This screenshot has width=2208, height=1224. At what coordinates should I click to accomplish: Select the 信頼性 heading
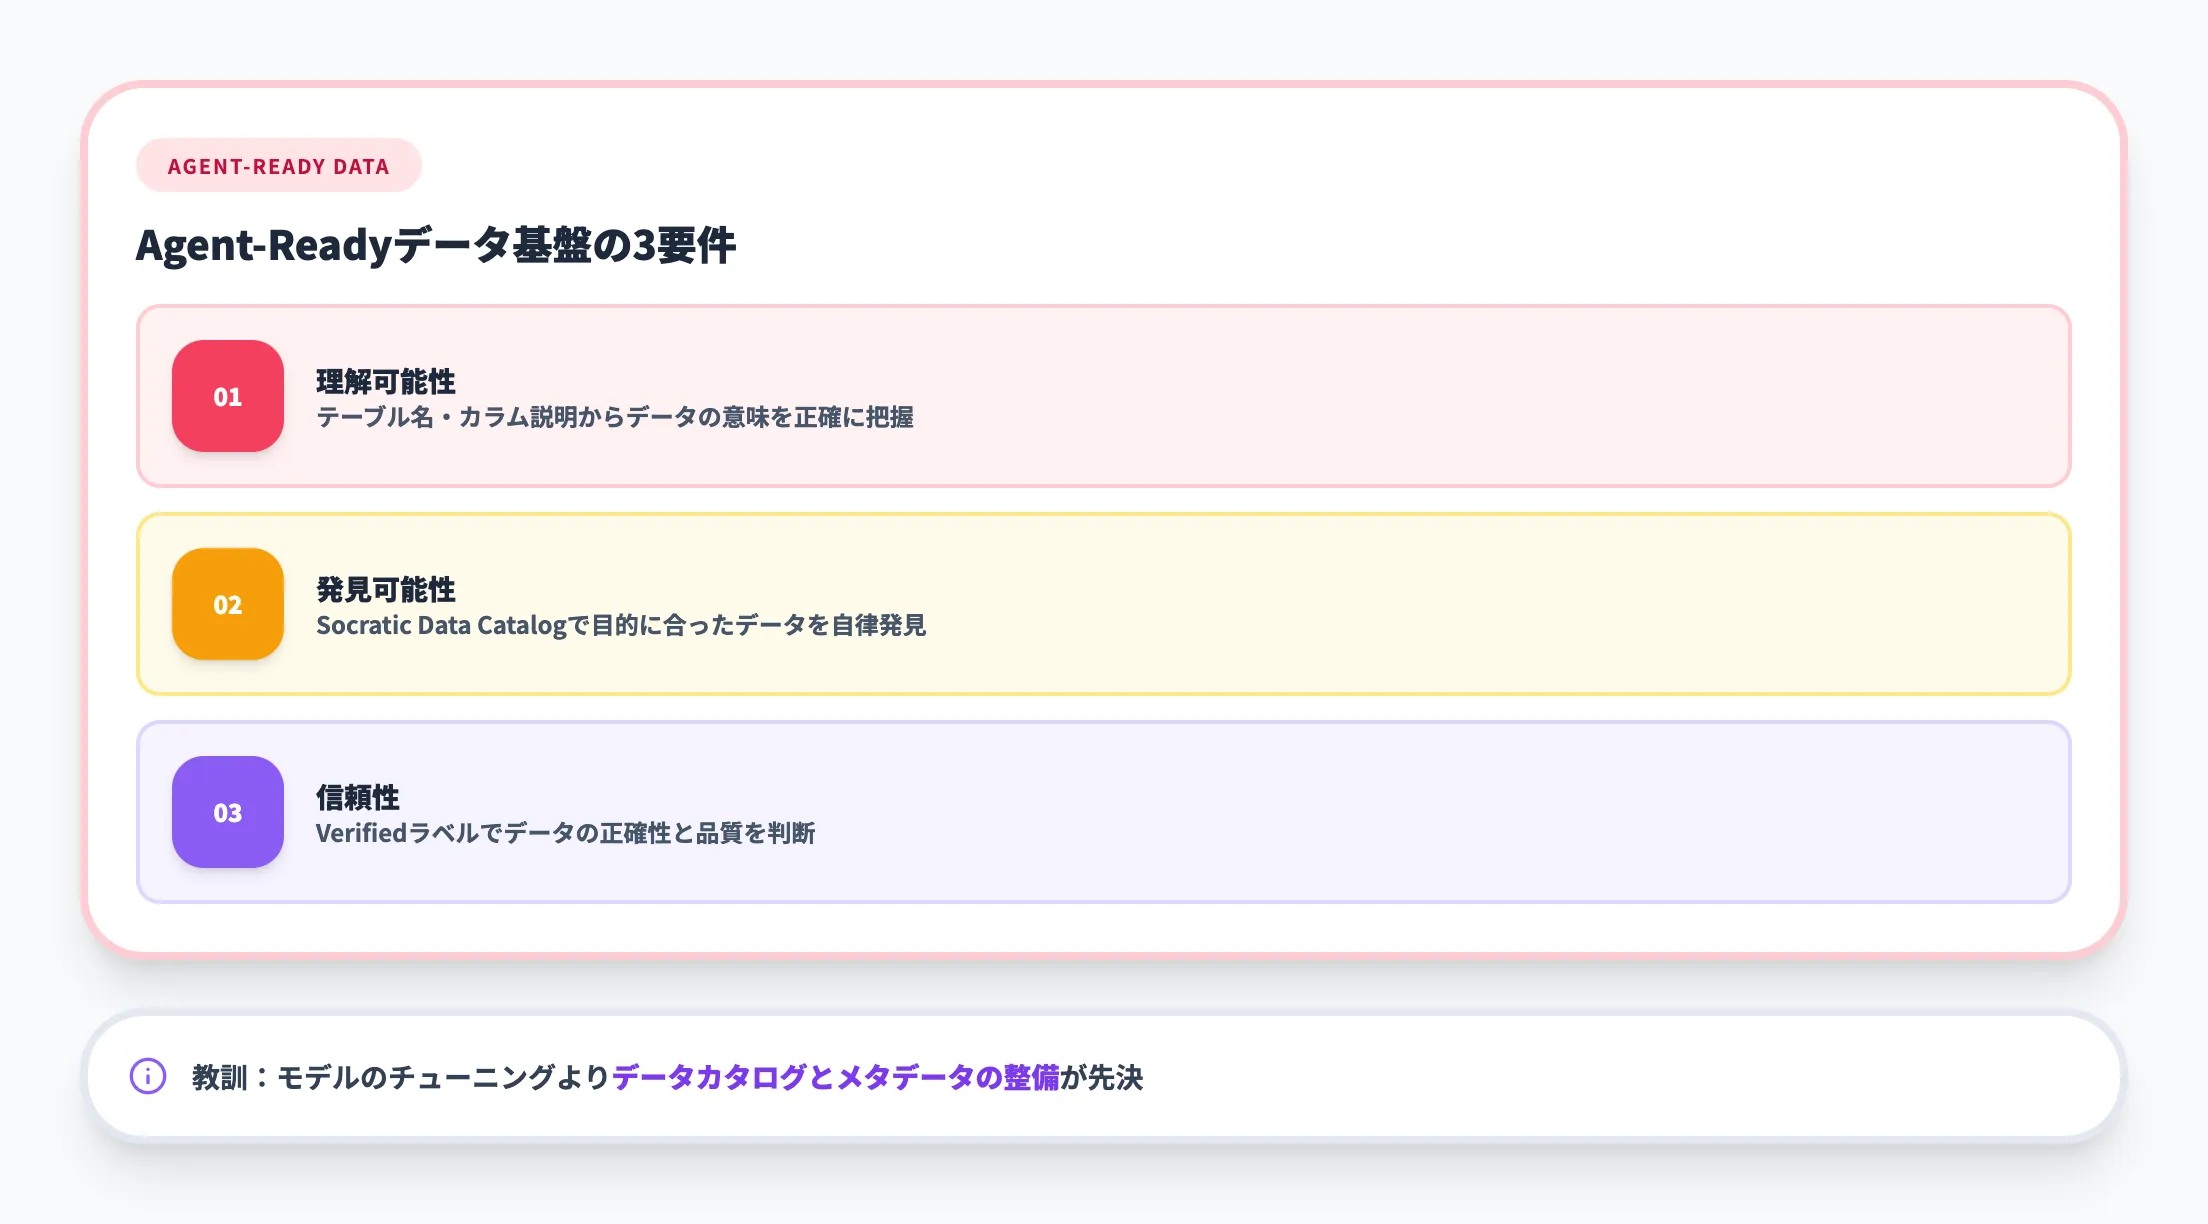click(357, 797)
